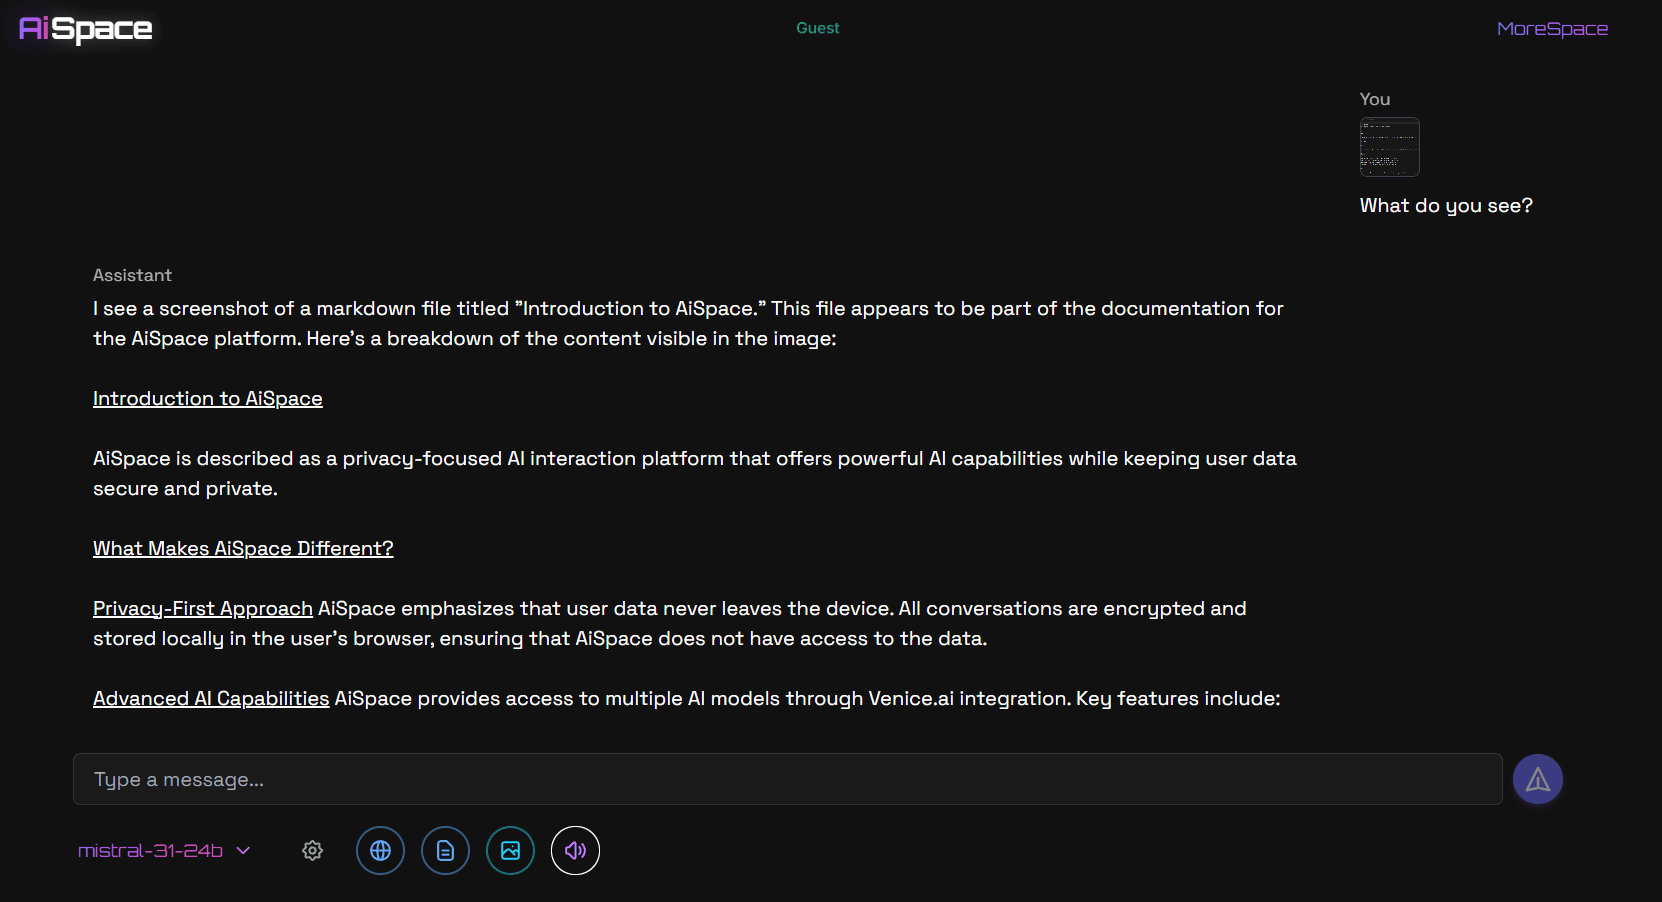
Task: Open the MoreSpace link
Action: click(x=1552, y=29)
